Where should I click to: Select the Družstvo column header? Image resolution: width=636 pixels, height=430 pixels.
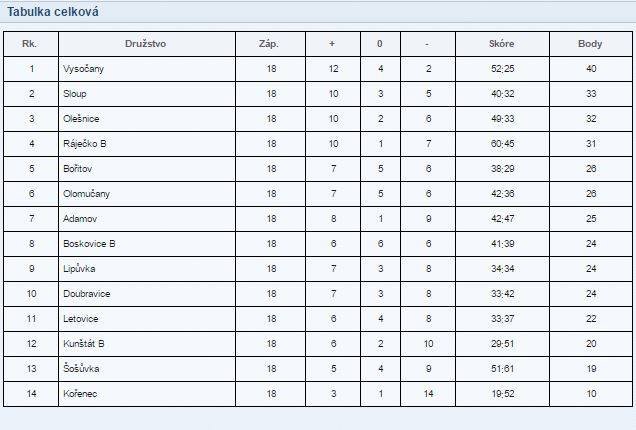(x=146, y=44)
